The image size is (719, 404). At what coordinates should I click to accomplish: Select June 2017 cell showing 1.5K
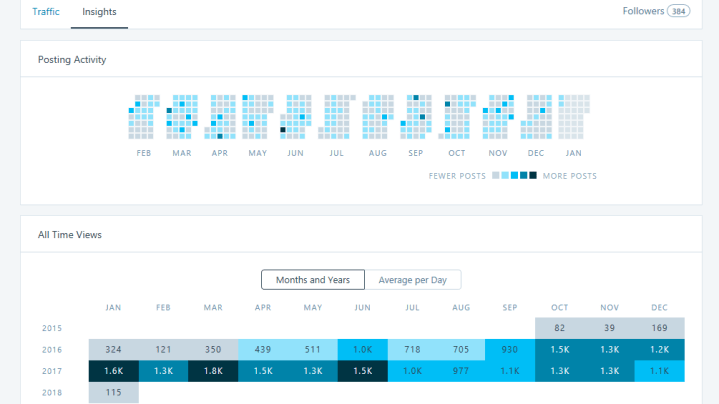point(362,372)
